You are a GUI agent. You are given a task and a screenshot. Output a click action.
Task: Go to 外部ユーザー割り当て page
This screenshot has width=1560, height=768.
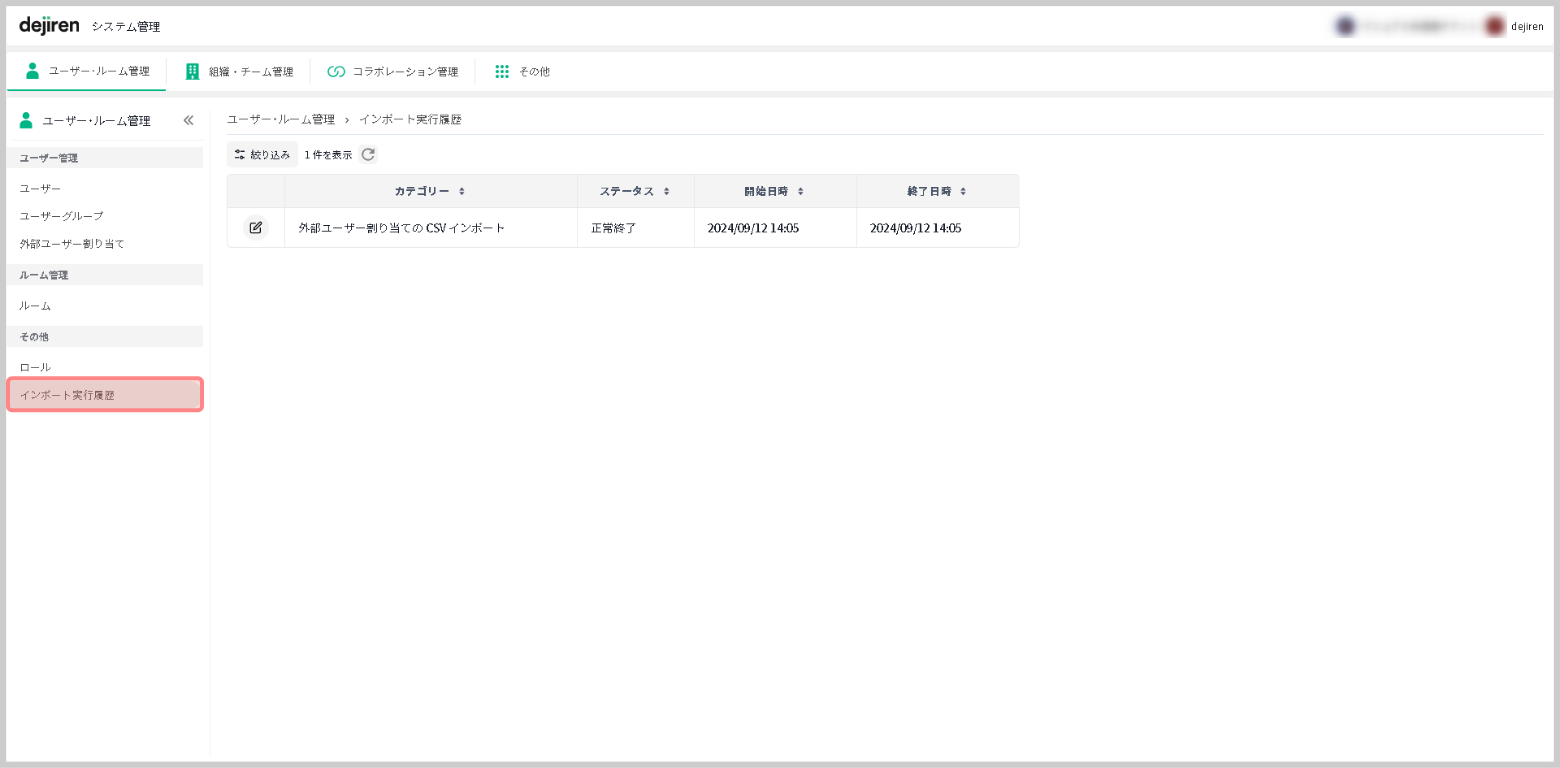pyautogui.click(x=72, y=244)
